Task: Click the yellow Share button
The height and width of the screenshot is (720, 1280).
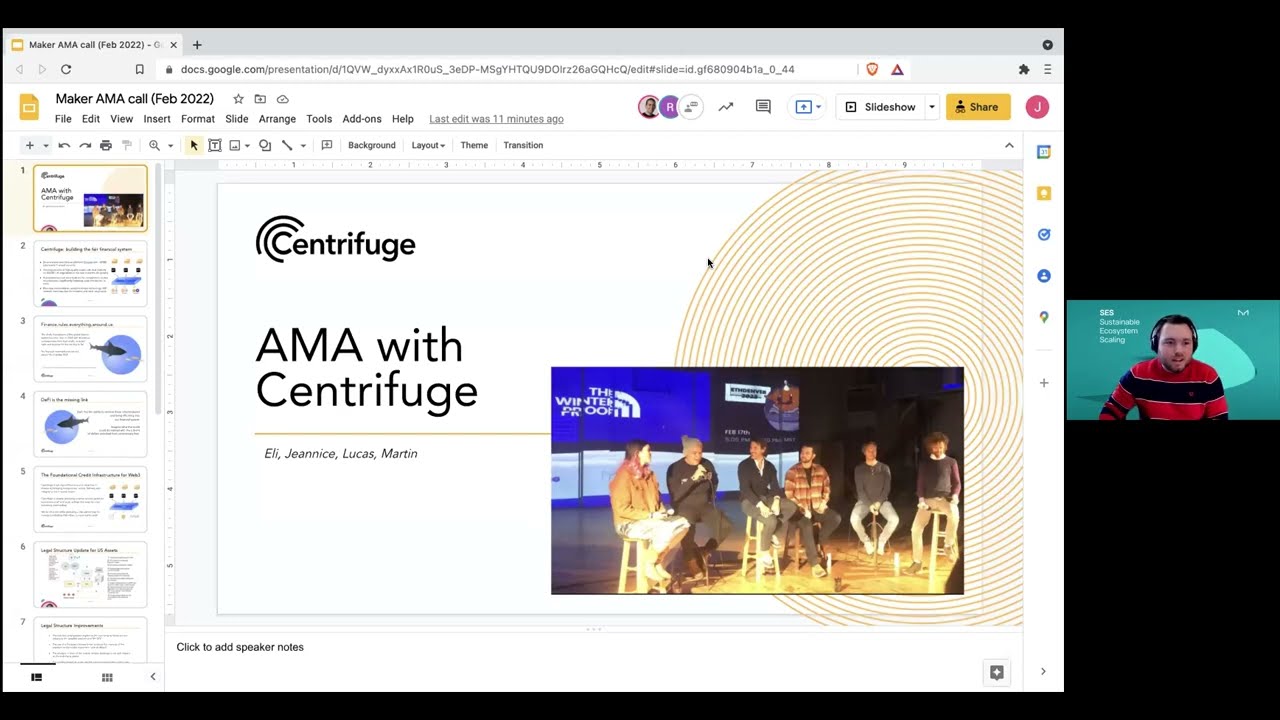Action: (978, 107)
